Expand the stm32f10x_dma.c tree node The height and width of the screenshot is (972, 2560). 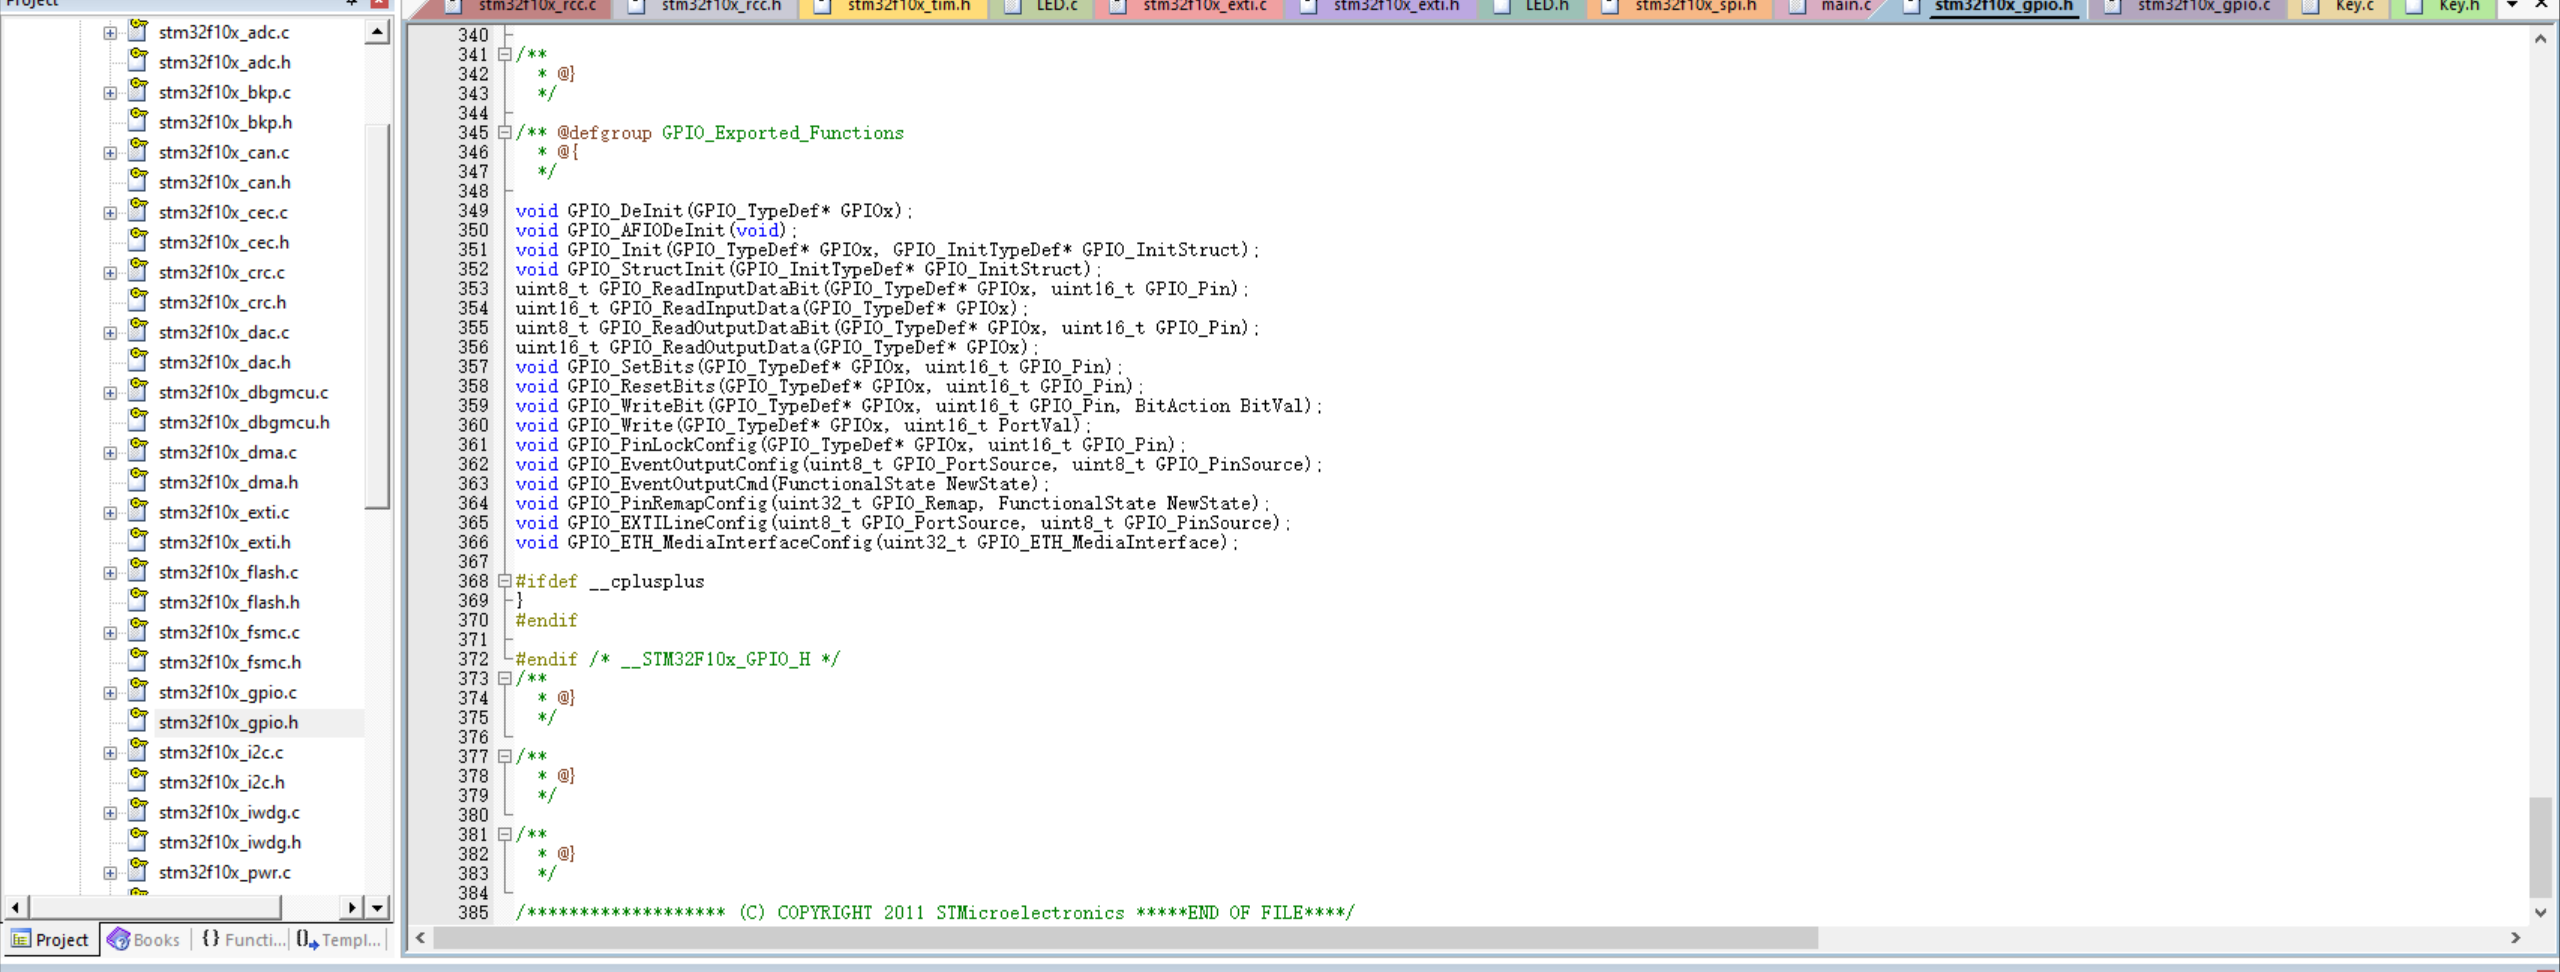(110, 453)
